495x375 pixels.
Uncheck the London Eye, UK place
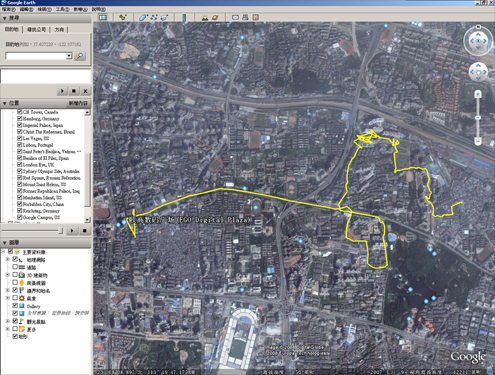tap(19, 164)
